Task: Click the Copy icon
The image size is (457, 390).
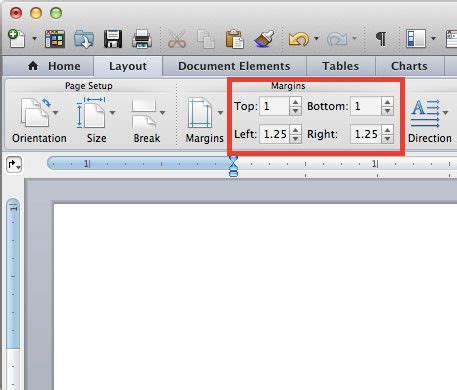Action: [x=206, y=39]
